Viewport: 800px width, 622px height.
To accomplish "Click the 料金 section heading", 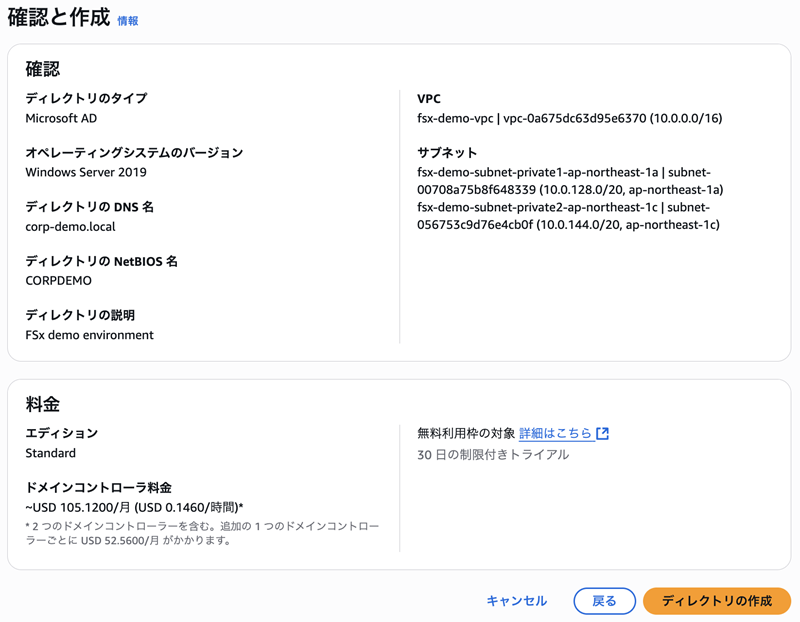I will [x=43, y=404].
